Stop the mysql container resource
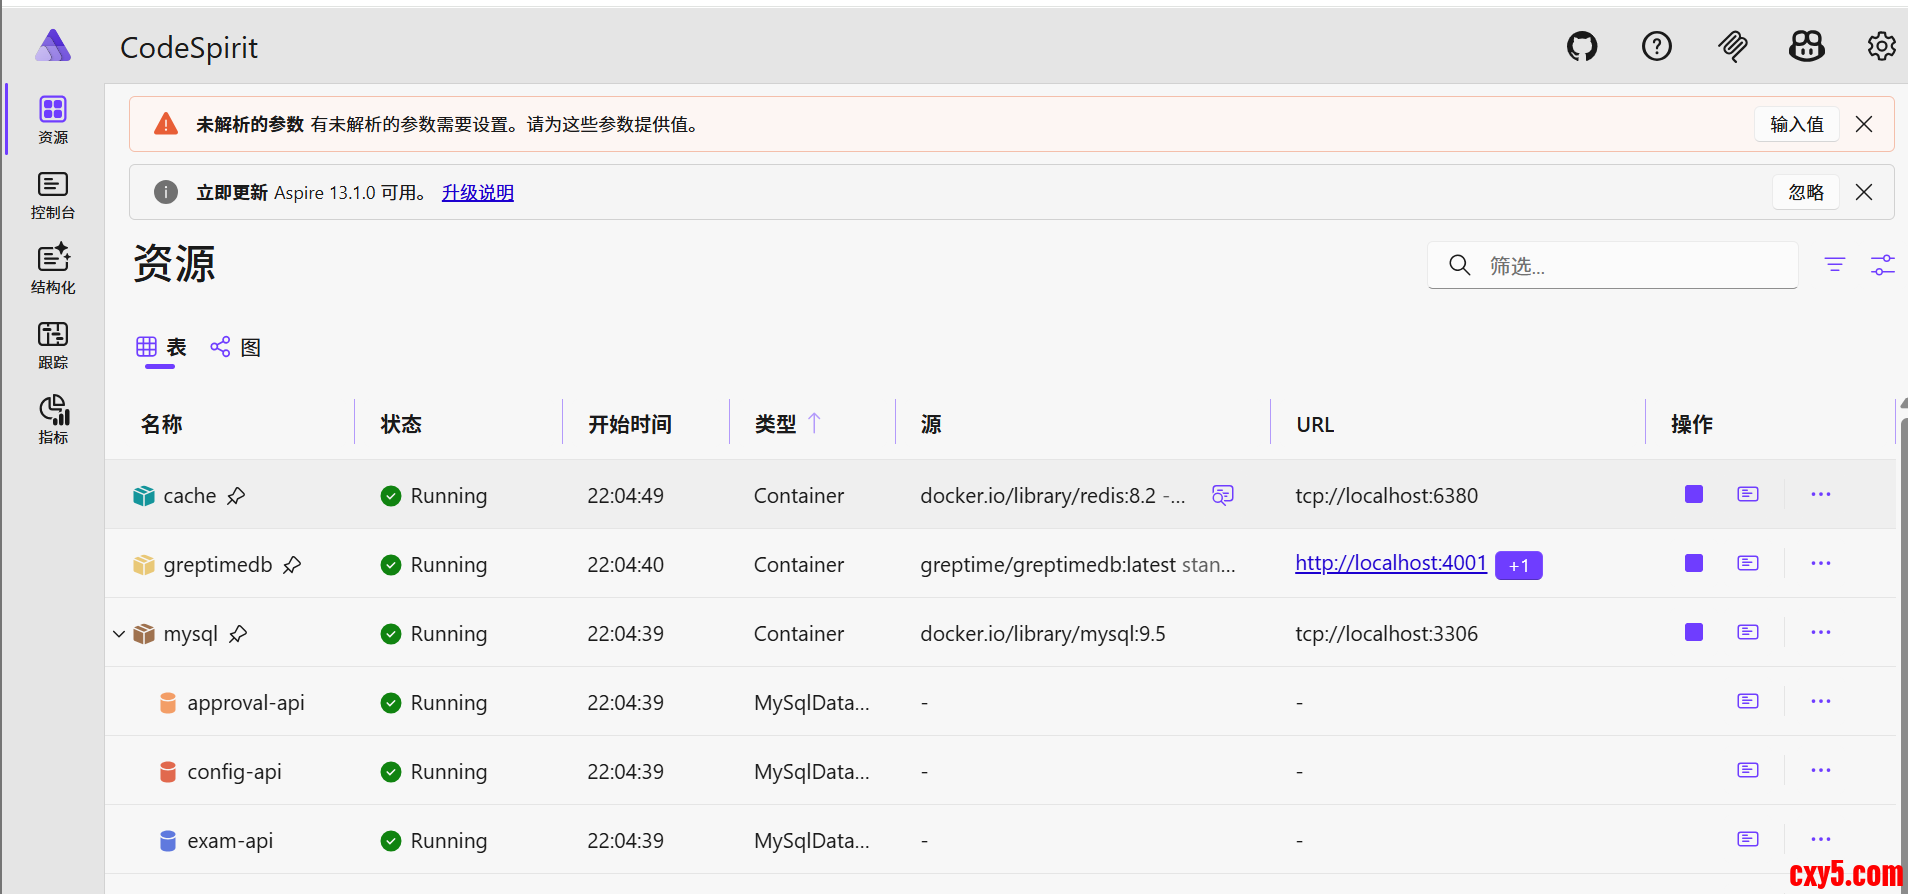The height and width of the screenshot is (894, 1908). [1693, 632]
